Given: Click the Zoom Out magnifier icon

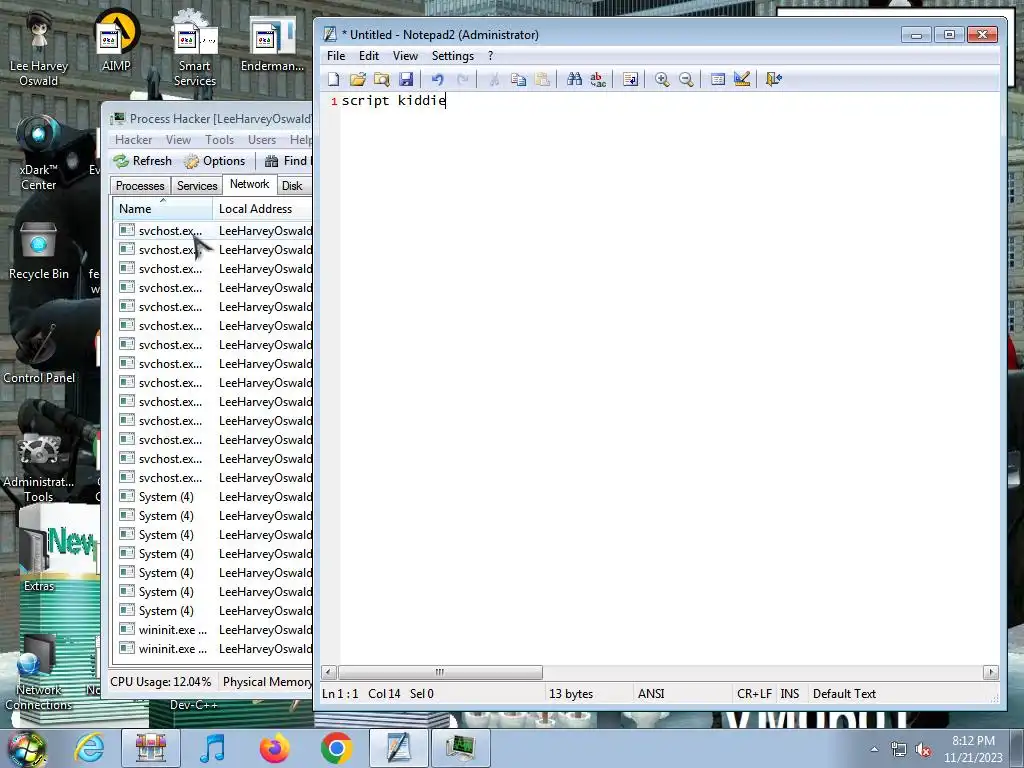Looking at the screenshot, I should coord(686,79).
